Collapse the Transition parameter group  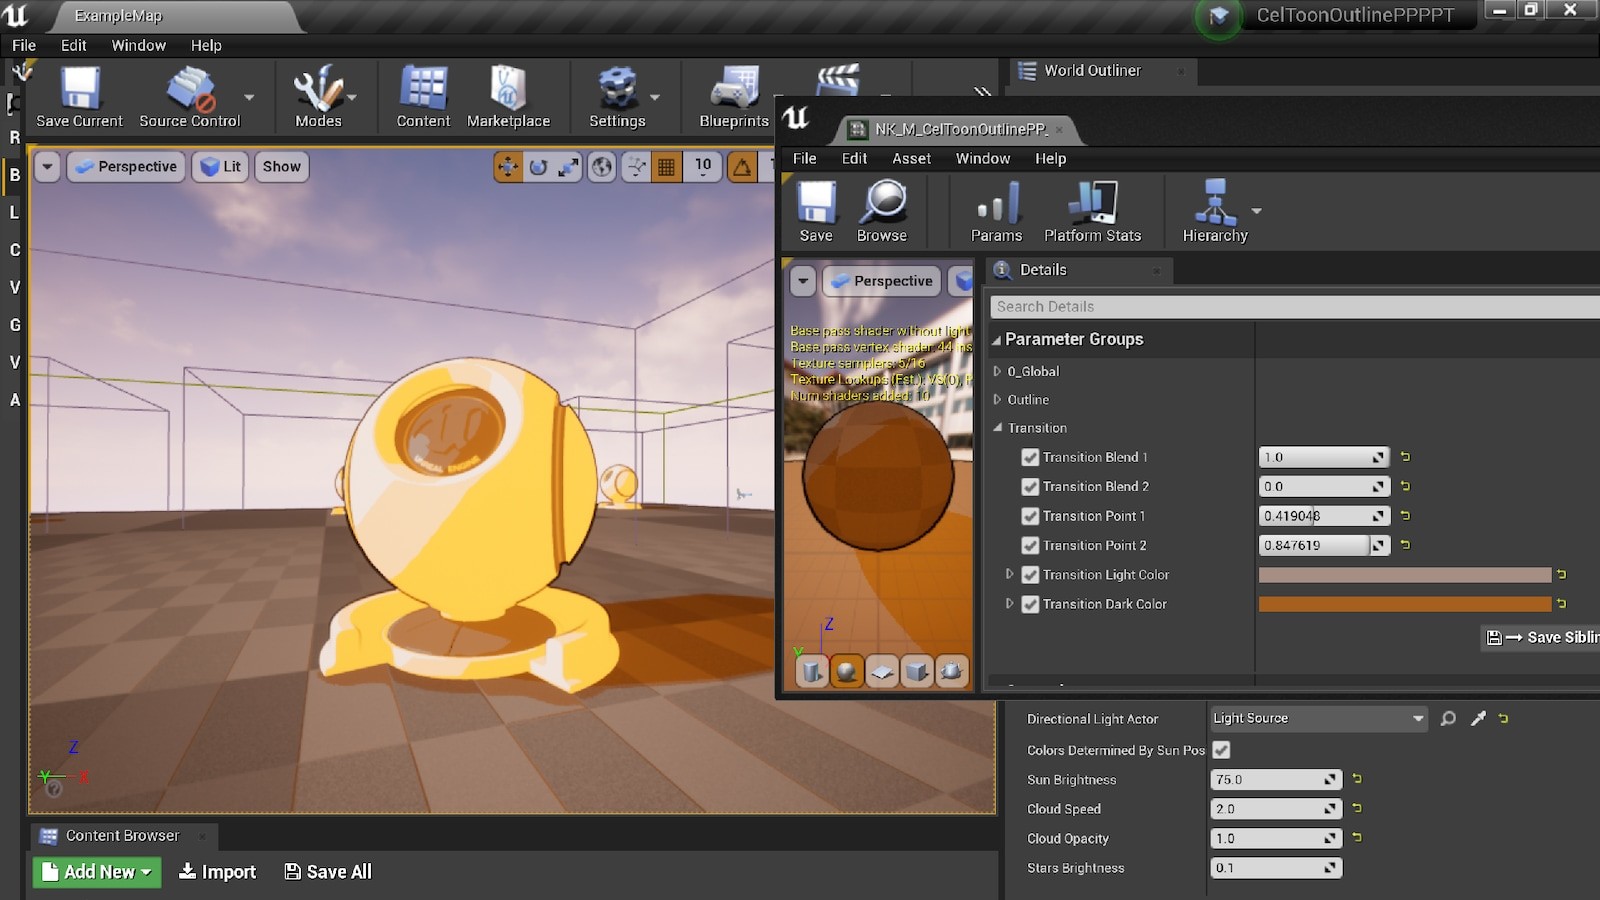tap(997, 427)
